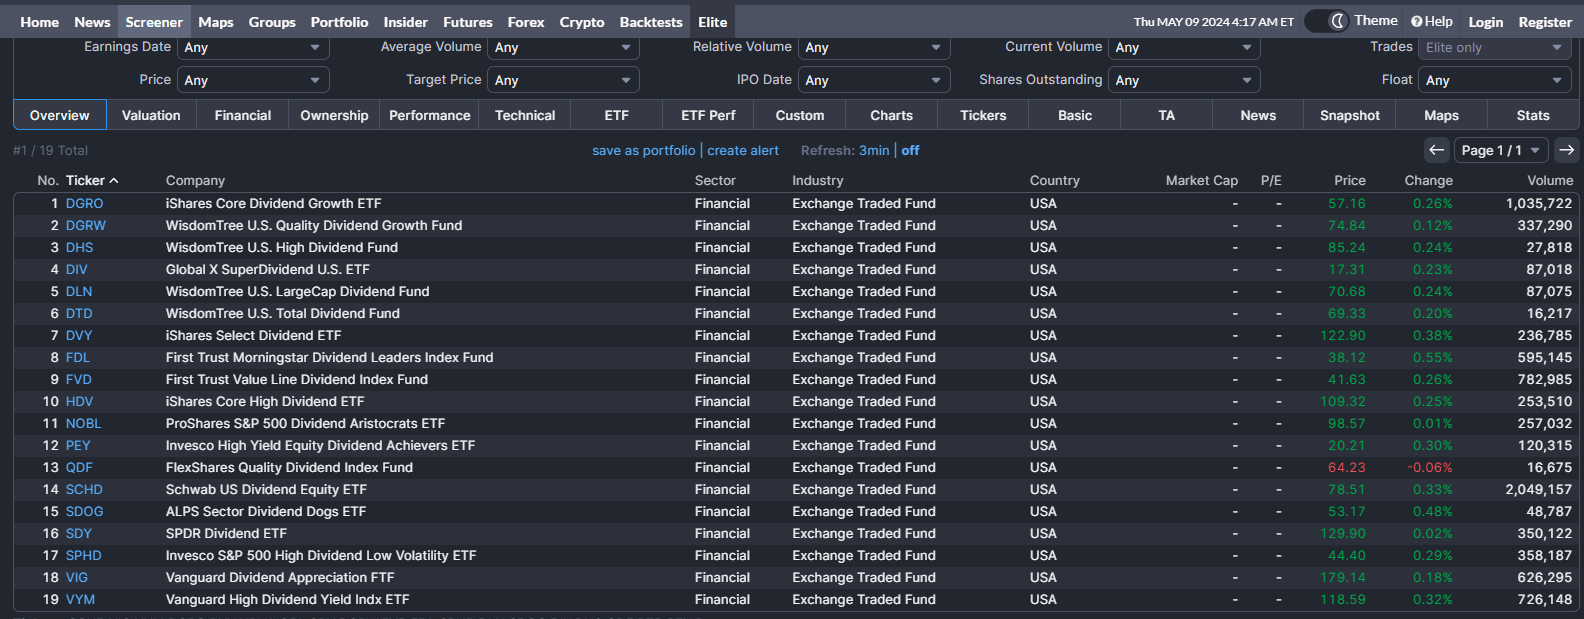Switch to the Ownership tab
The width and height of the screenshot is (1584, 619).
(x=334, y=115)
